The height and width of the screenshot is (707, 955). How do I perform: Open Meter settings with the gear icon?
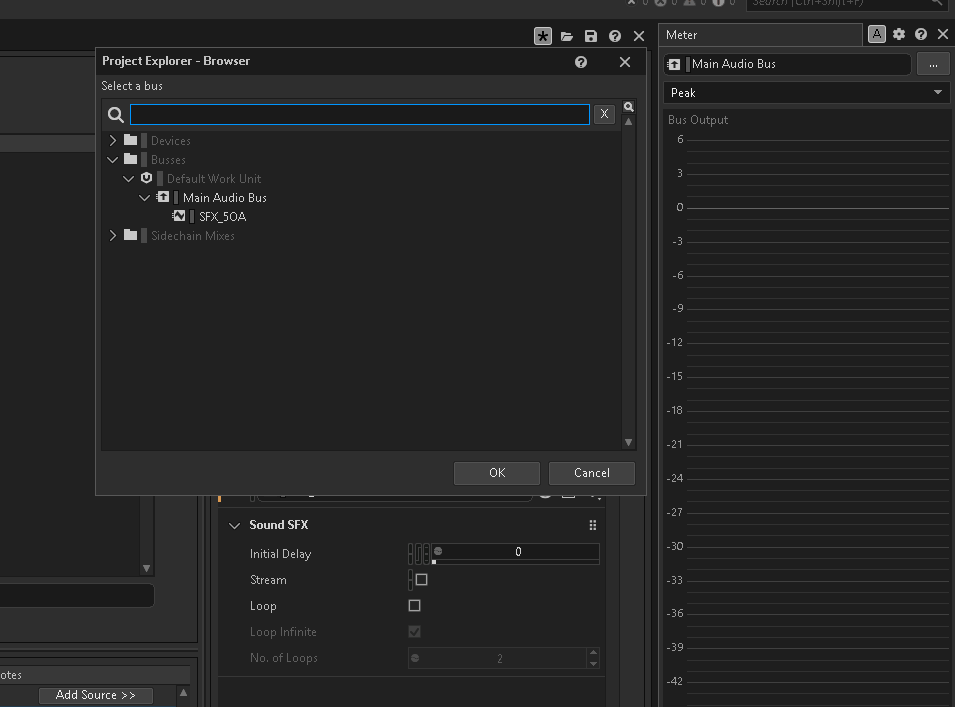(x=899, y=34)
